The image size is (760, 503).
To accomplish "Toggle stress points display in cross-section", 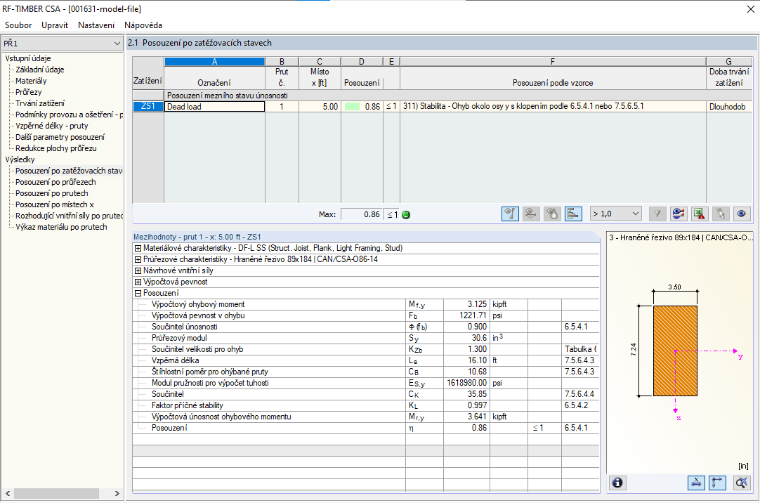I will pyautogui.click(x=696, y=483).
